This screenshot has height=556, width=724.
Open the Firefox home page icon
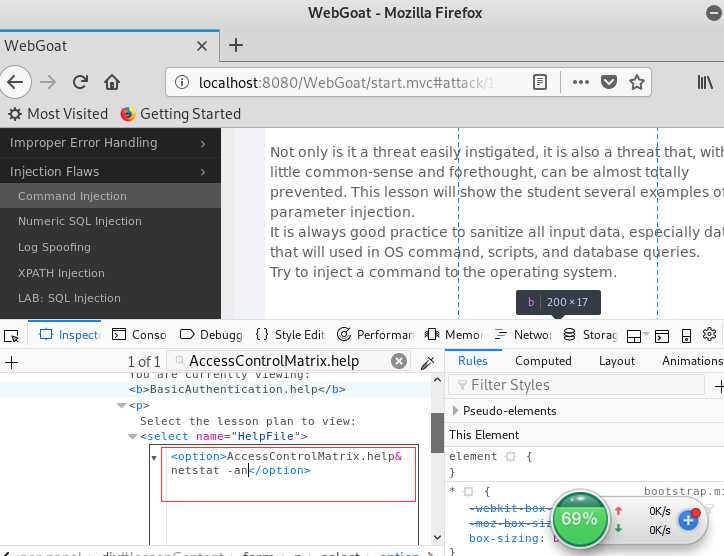[112, 82]
